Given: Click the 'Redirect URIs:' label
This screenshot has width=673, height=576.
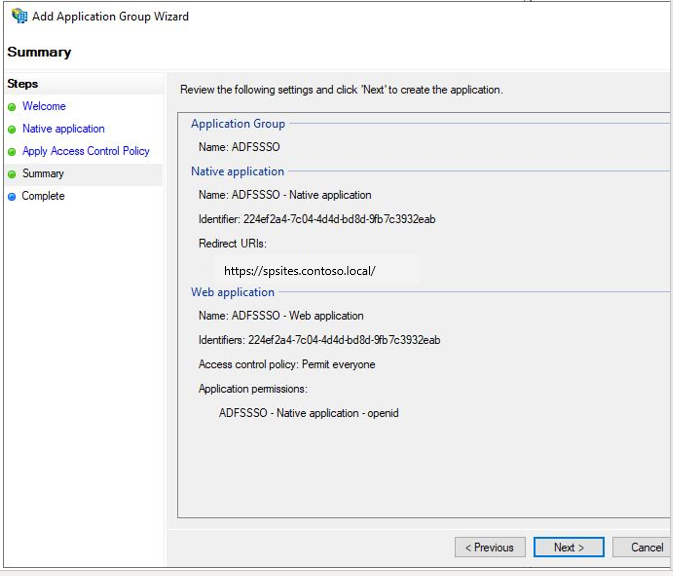Looking at the screenshot, I should pos(232,244).
